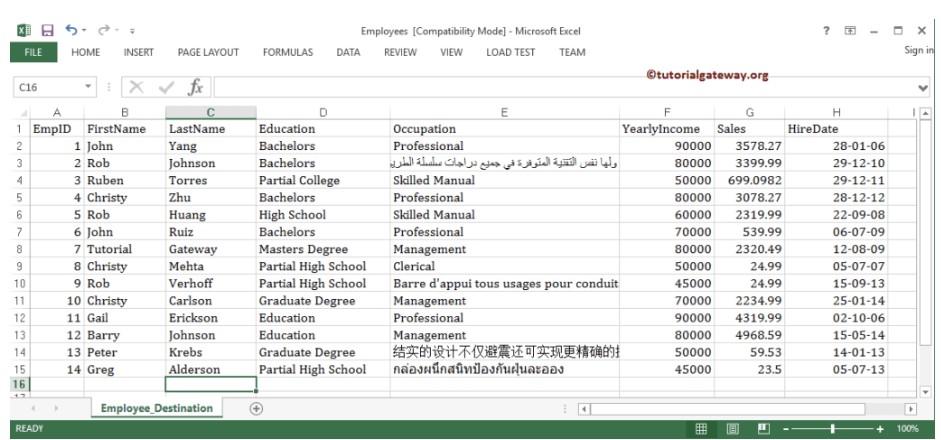Open the Help question mark icon

click(x=826, y=31)
